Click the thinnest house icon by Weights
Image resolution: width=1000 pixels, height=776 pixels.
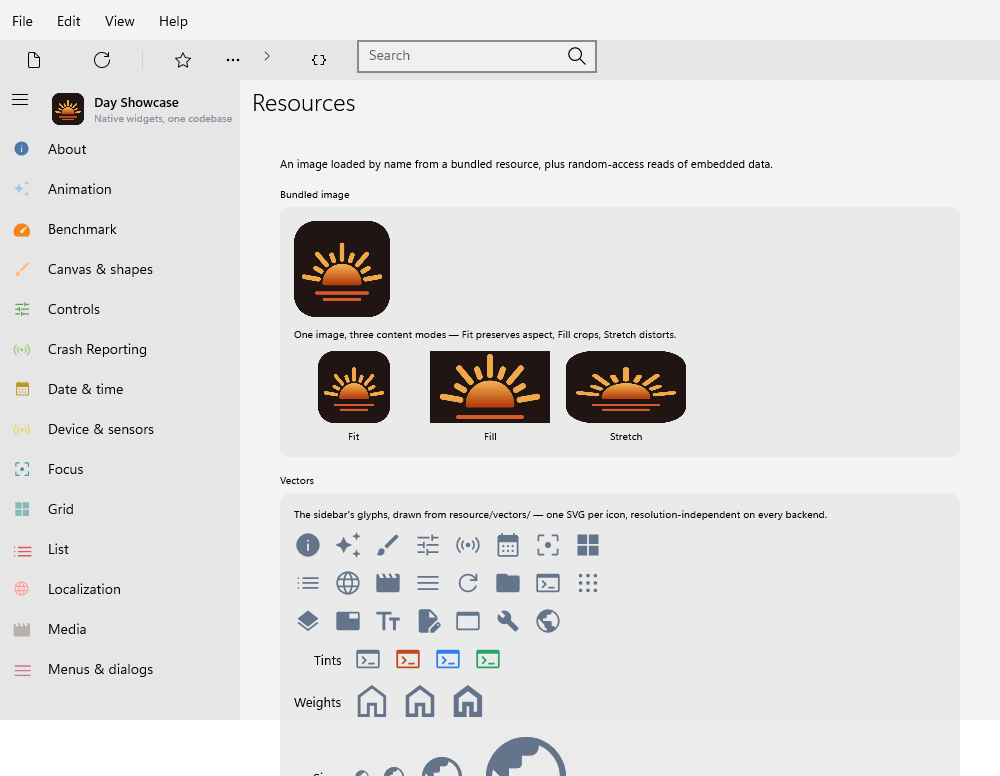[372, 701]
